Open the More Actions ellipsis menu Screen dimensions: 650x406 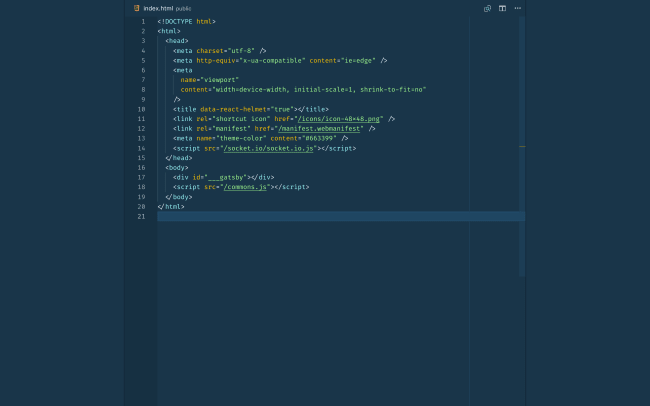tap(517, 8)
